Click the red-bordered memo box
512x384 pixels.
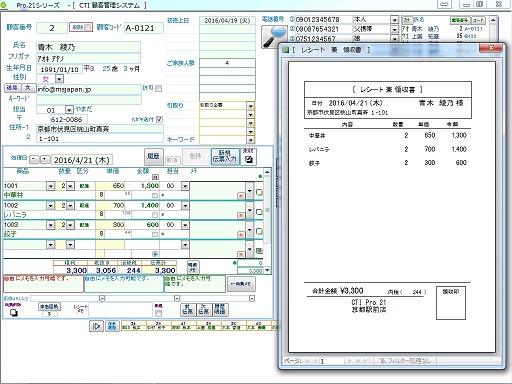[43, 284]
